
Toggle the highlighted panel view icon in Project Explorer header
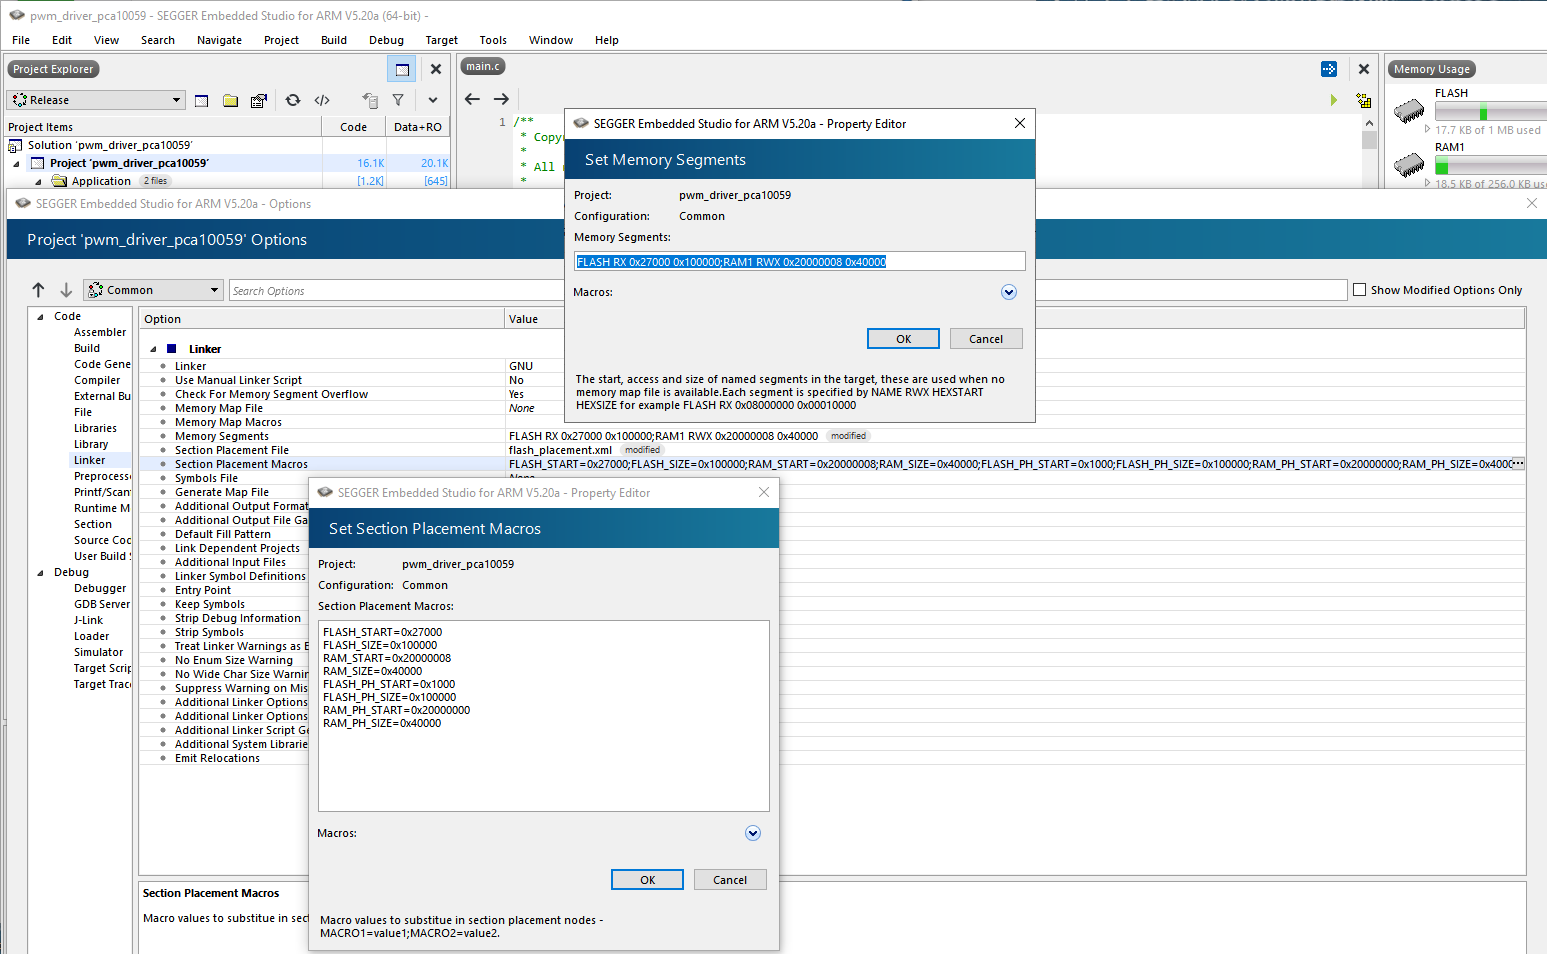click(402, 69)
